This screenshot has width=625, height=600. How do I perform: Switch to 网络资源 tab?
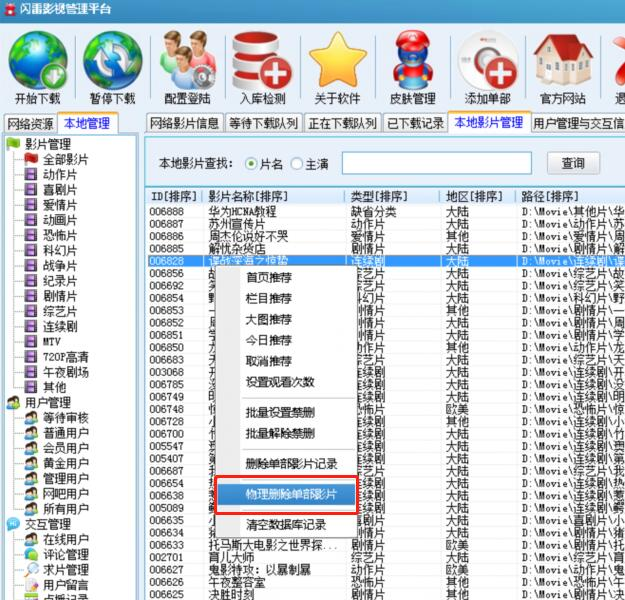30,124
